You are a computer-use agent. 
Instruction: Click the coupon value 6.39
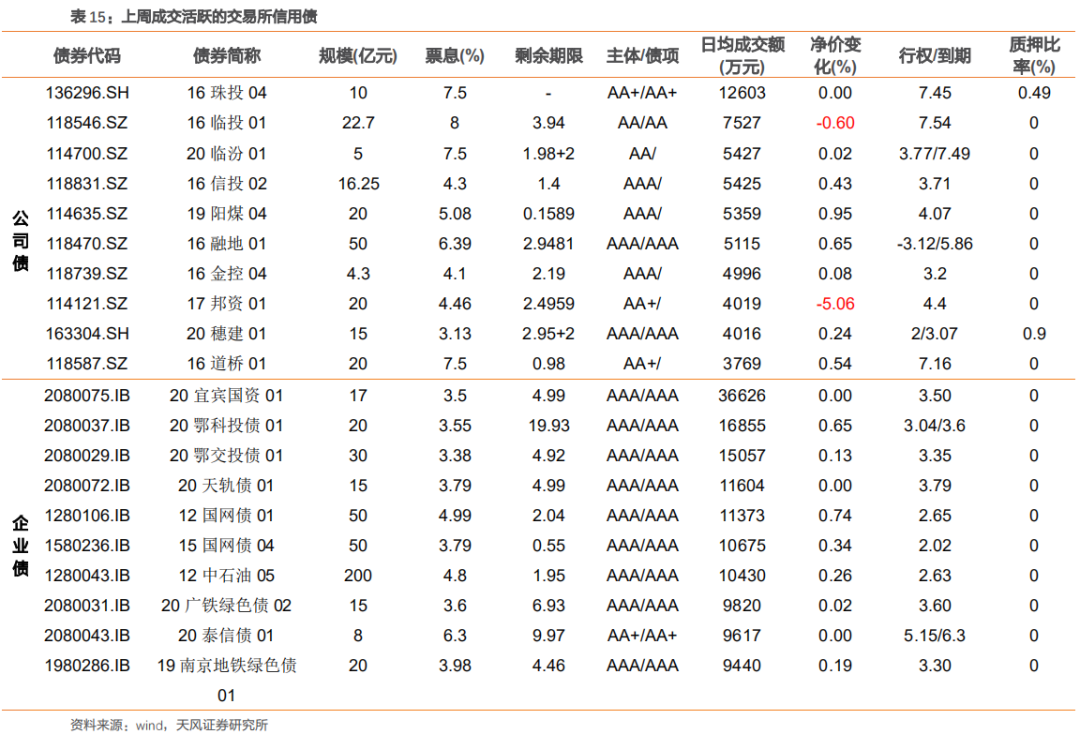click(455, 244)
